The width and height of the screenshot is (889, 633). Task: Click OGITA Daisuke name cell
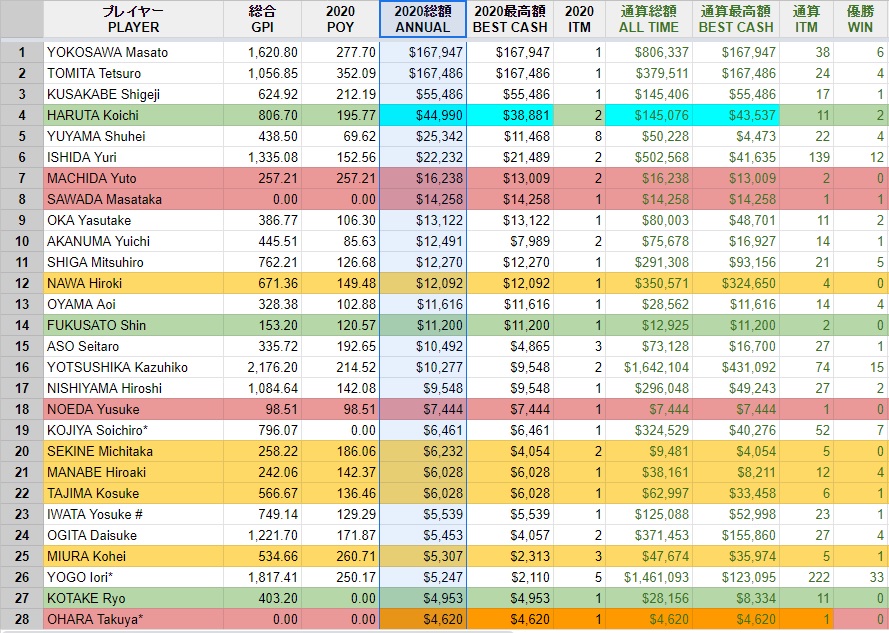tap(133, 535)
